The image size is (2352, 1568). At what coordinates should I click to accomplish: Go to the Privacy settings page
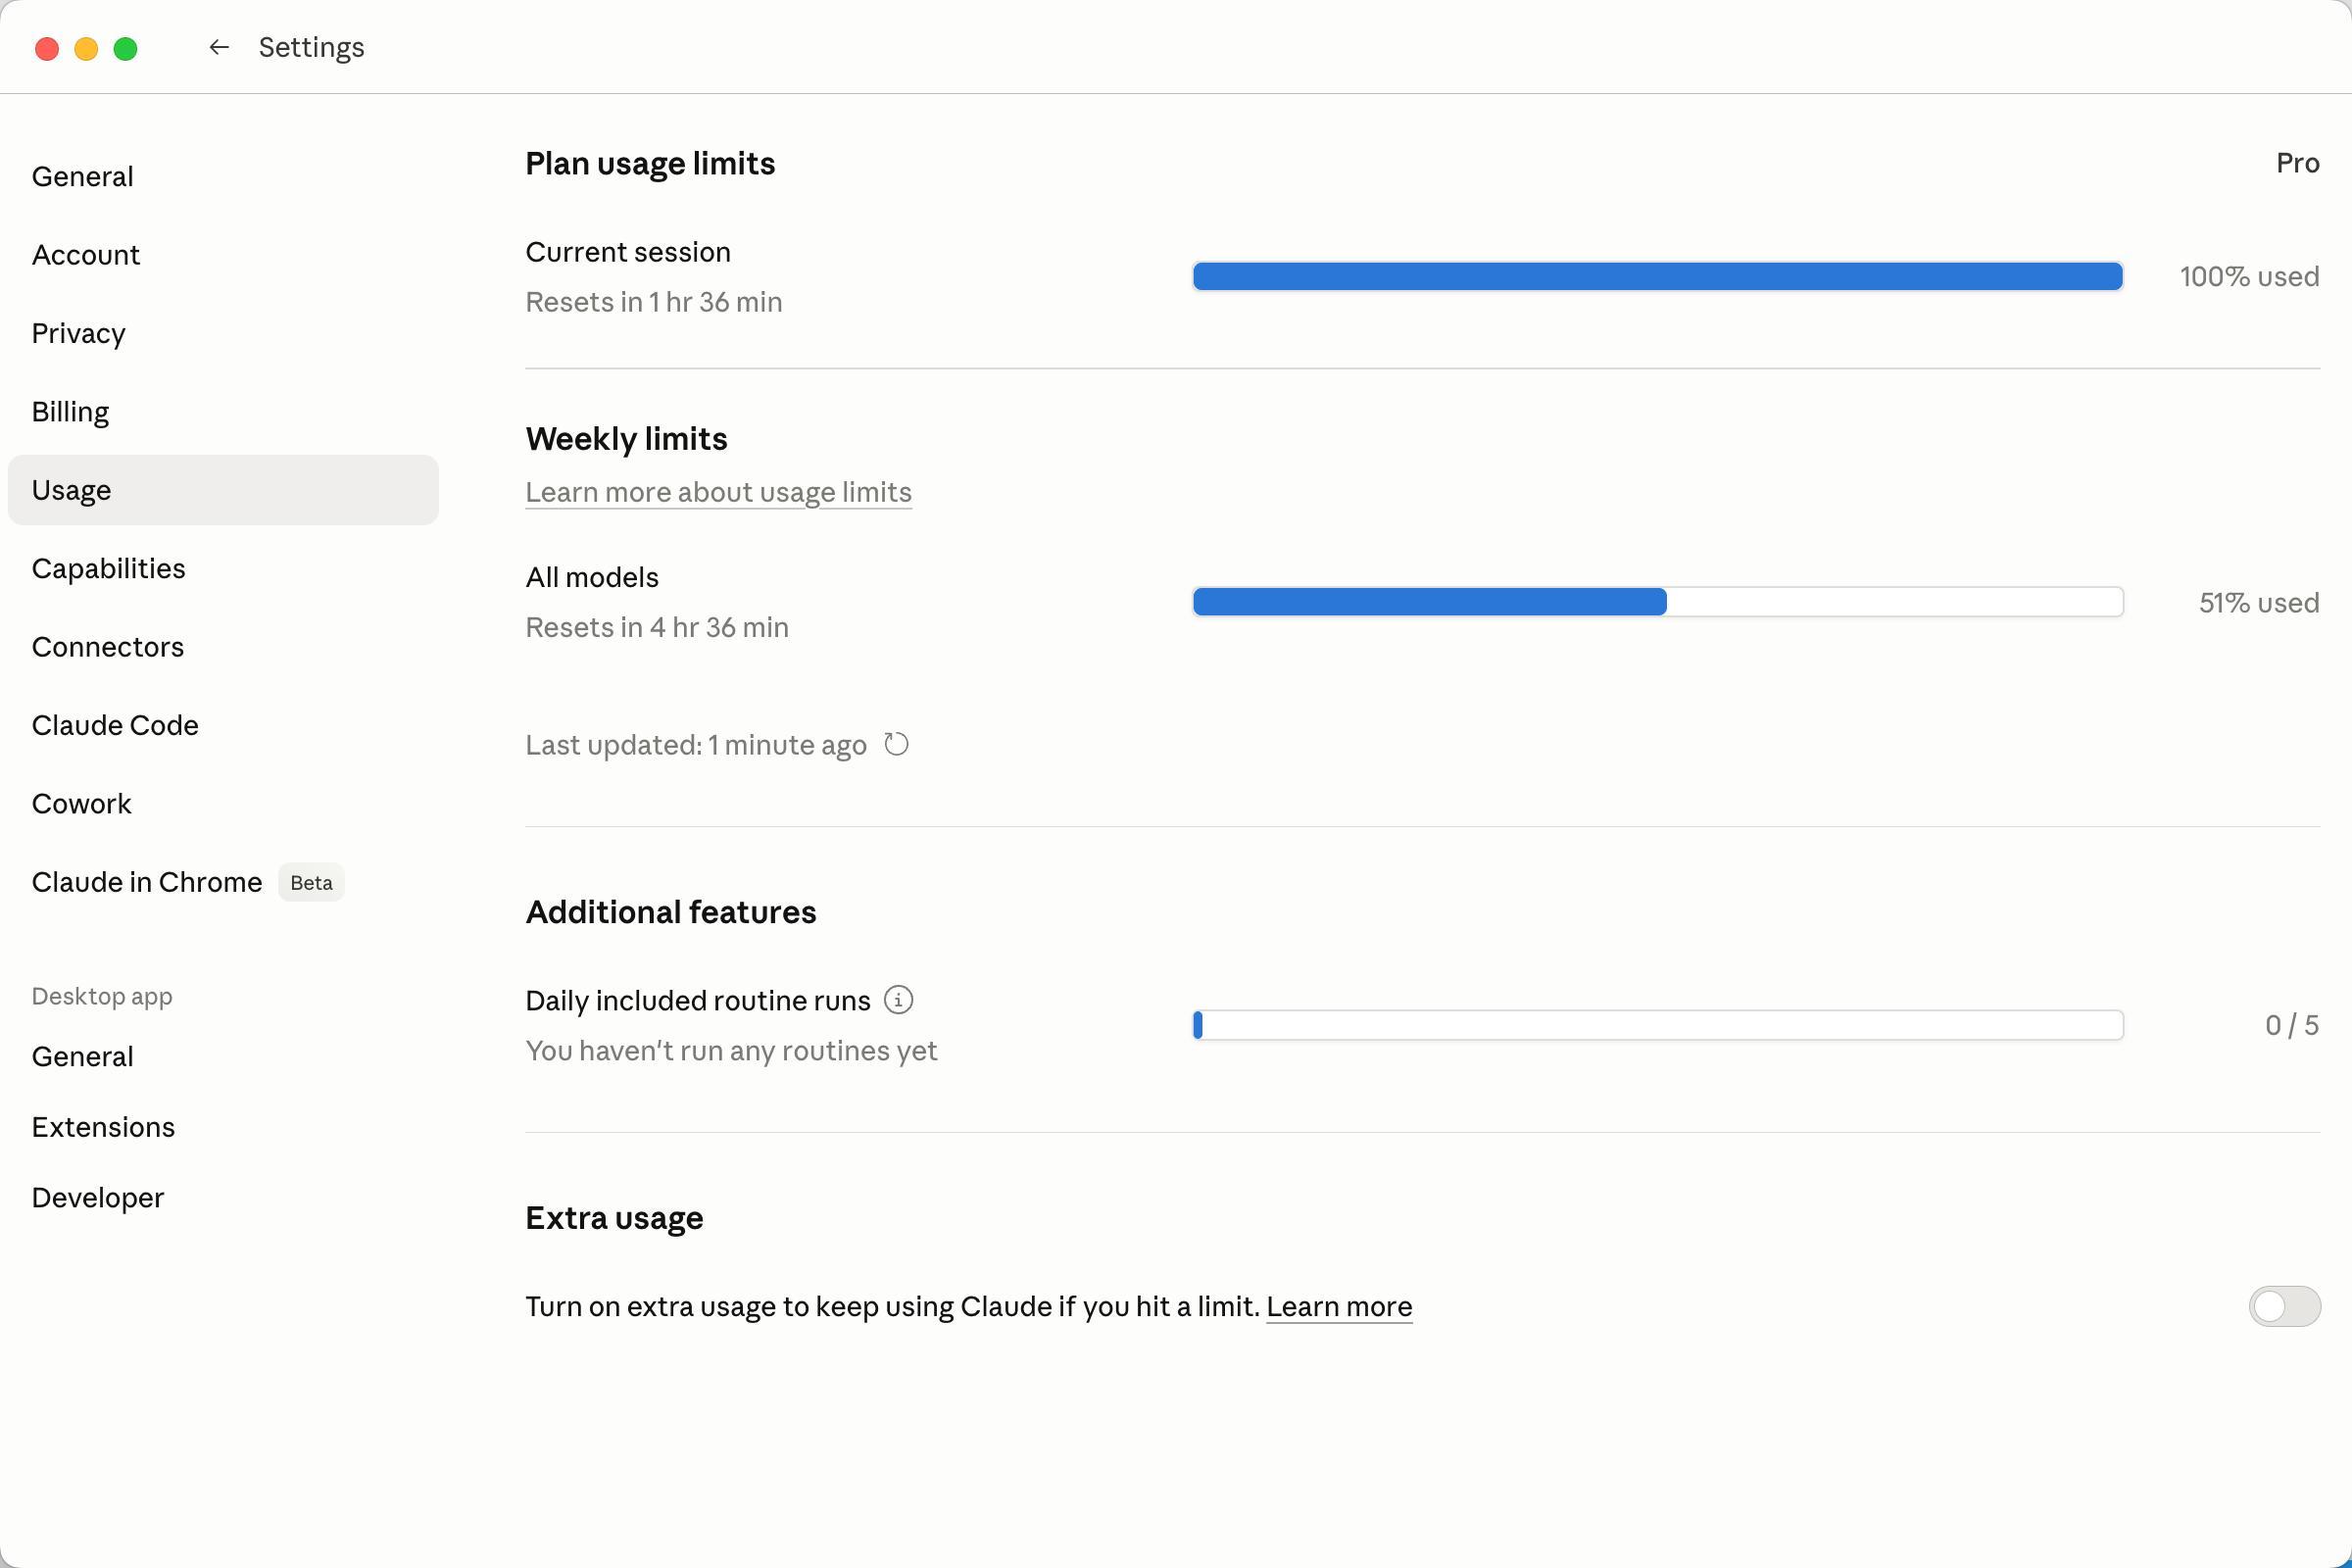78,333
